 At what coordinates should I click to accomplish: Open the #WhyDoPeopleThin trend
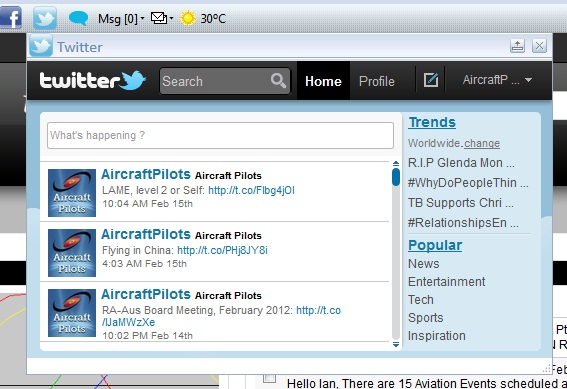coord(468,183)
